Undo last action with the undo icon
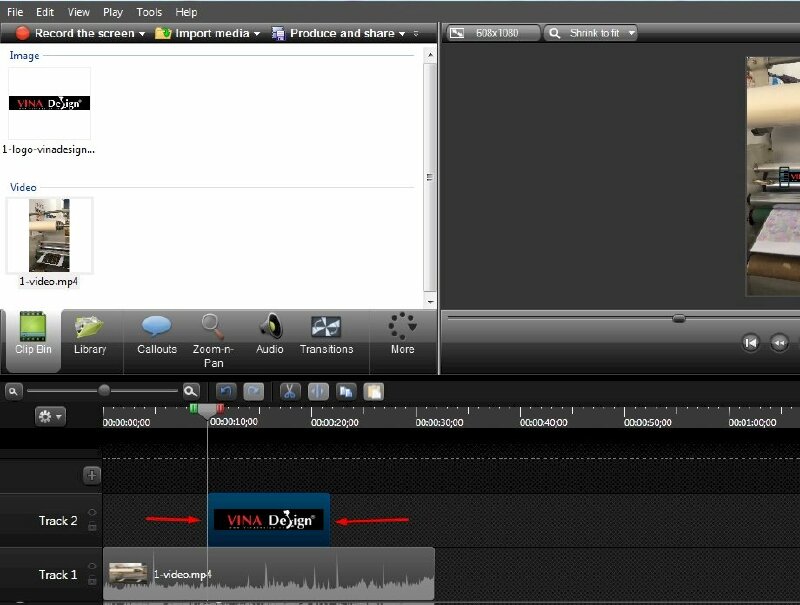Viewport: 800px width, 605px height. pyautogui.click(x=226, y=391)
